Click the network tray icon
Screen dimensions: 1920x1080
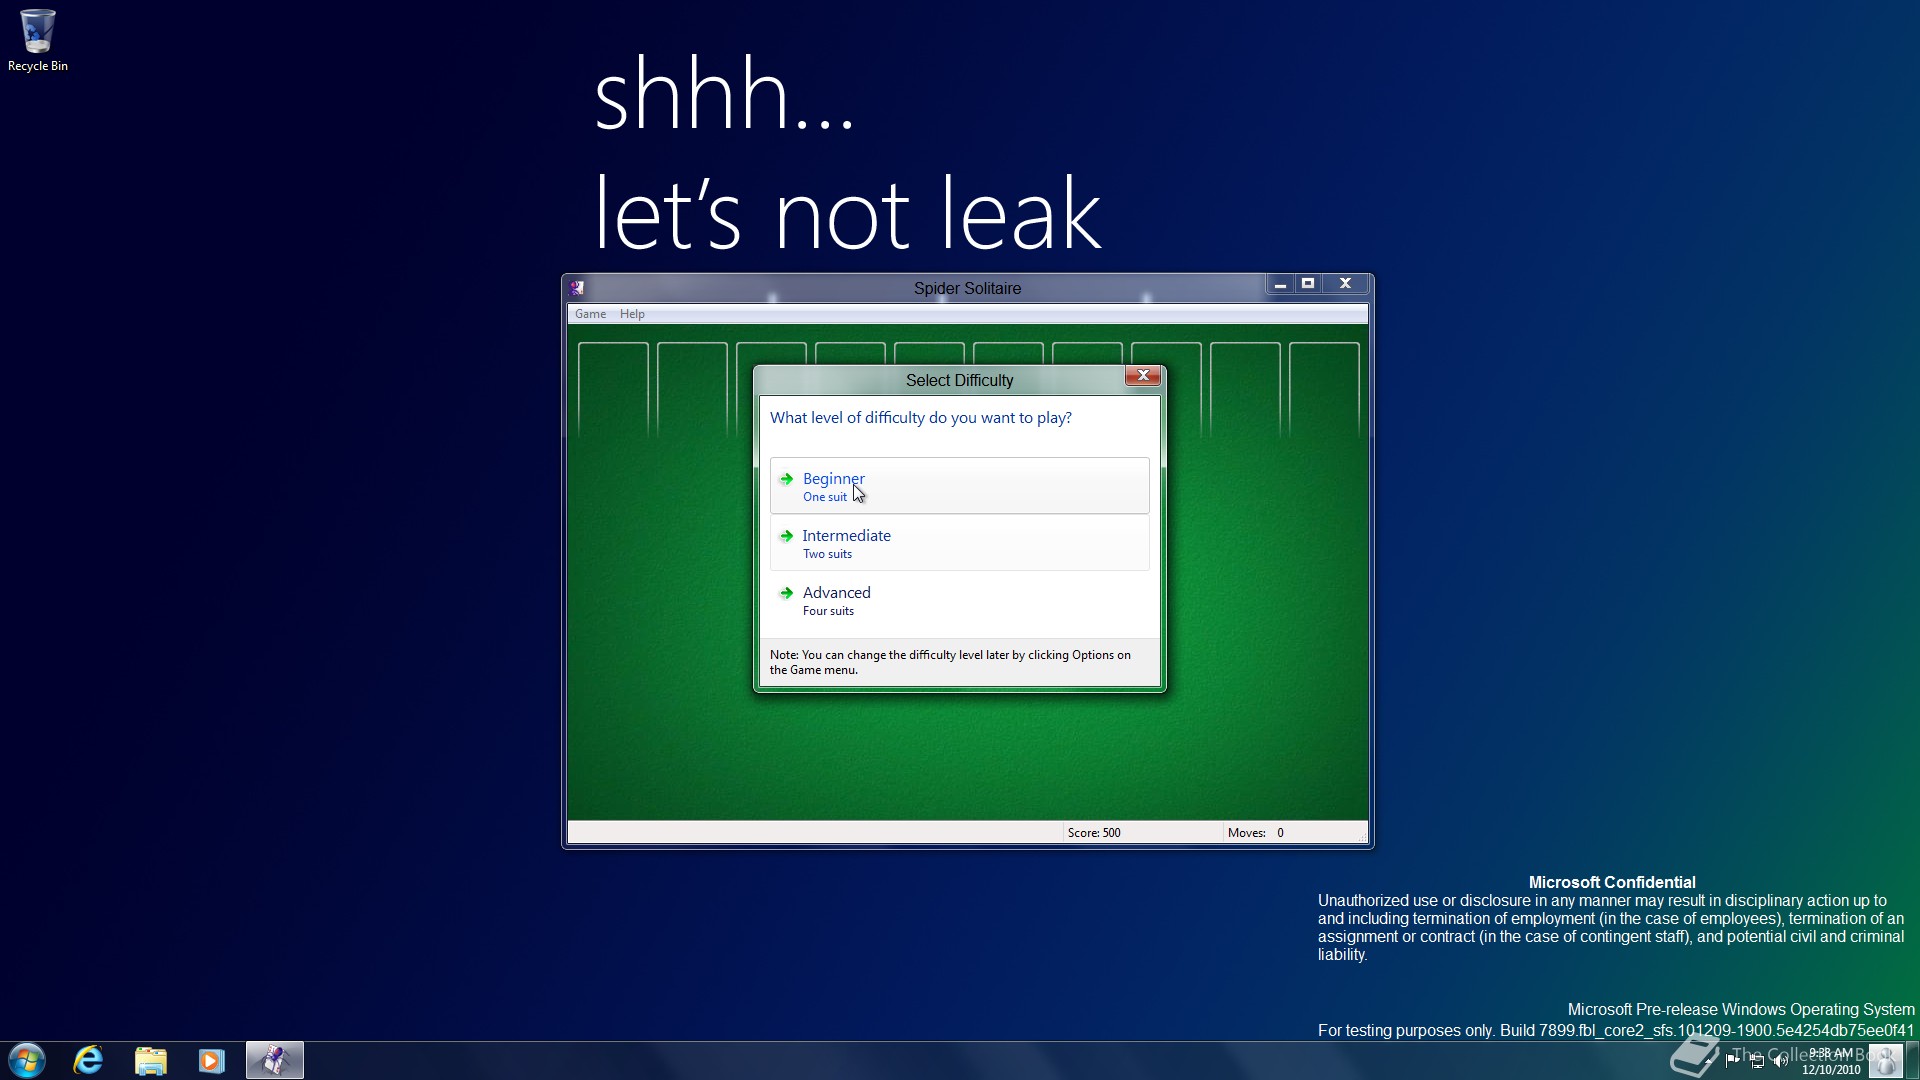click(x=1757, y=1061)
